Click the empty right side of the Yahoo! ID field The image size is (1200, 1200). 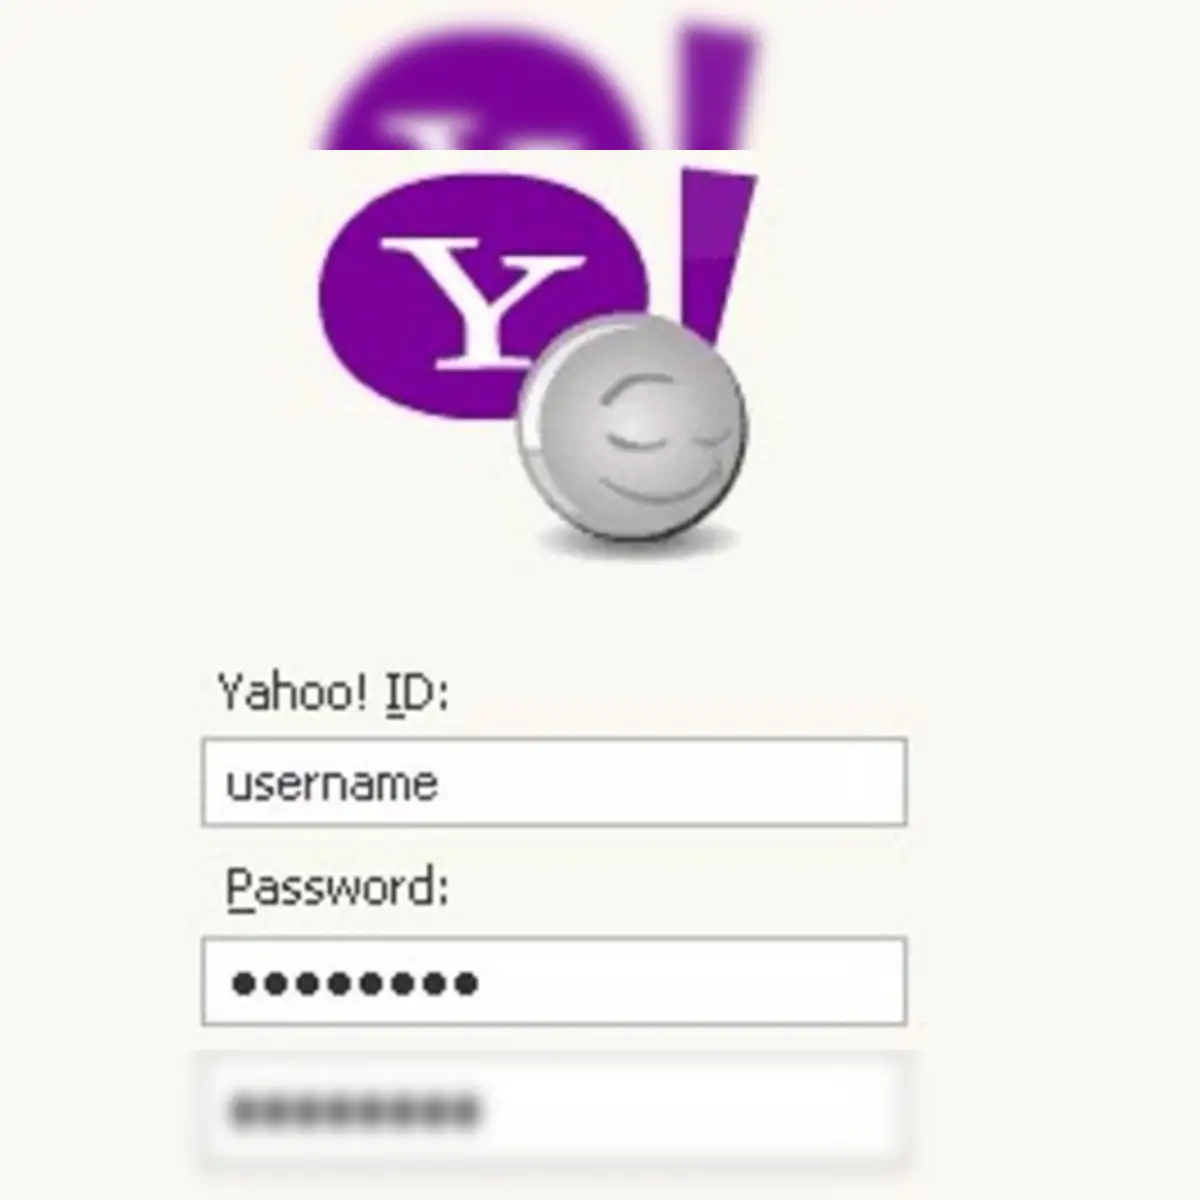700,782
